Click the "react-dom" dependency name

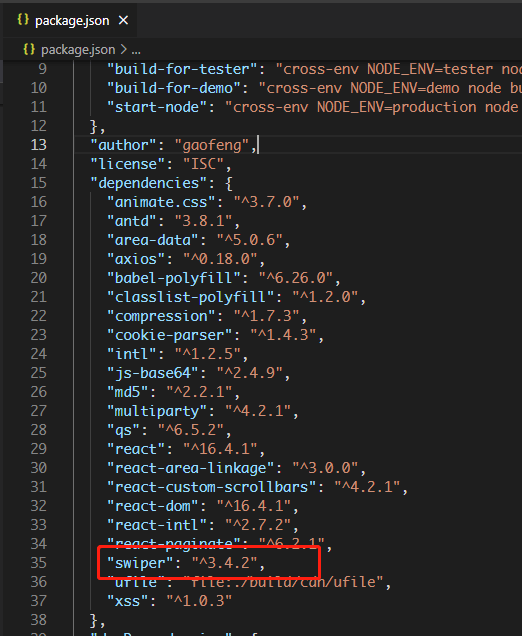coord(153,506)
